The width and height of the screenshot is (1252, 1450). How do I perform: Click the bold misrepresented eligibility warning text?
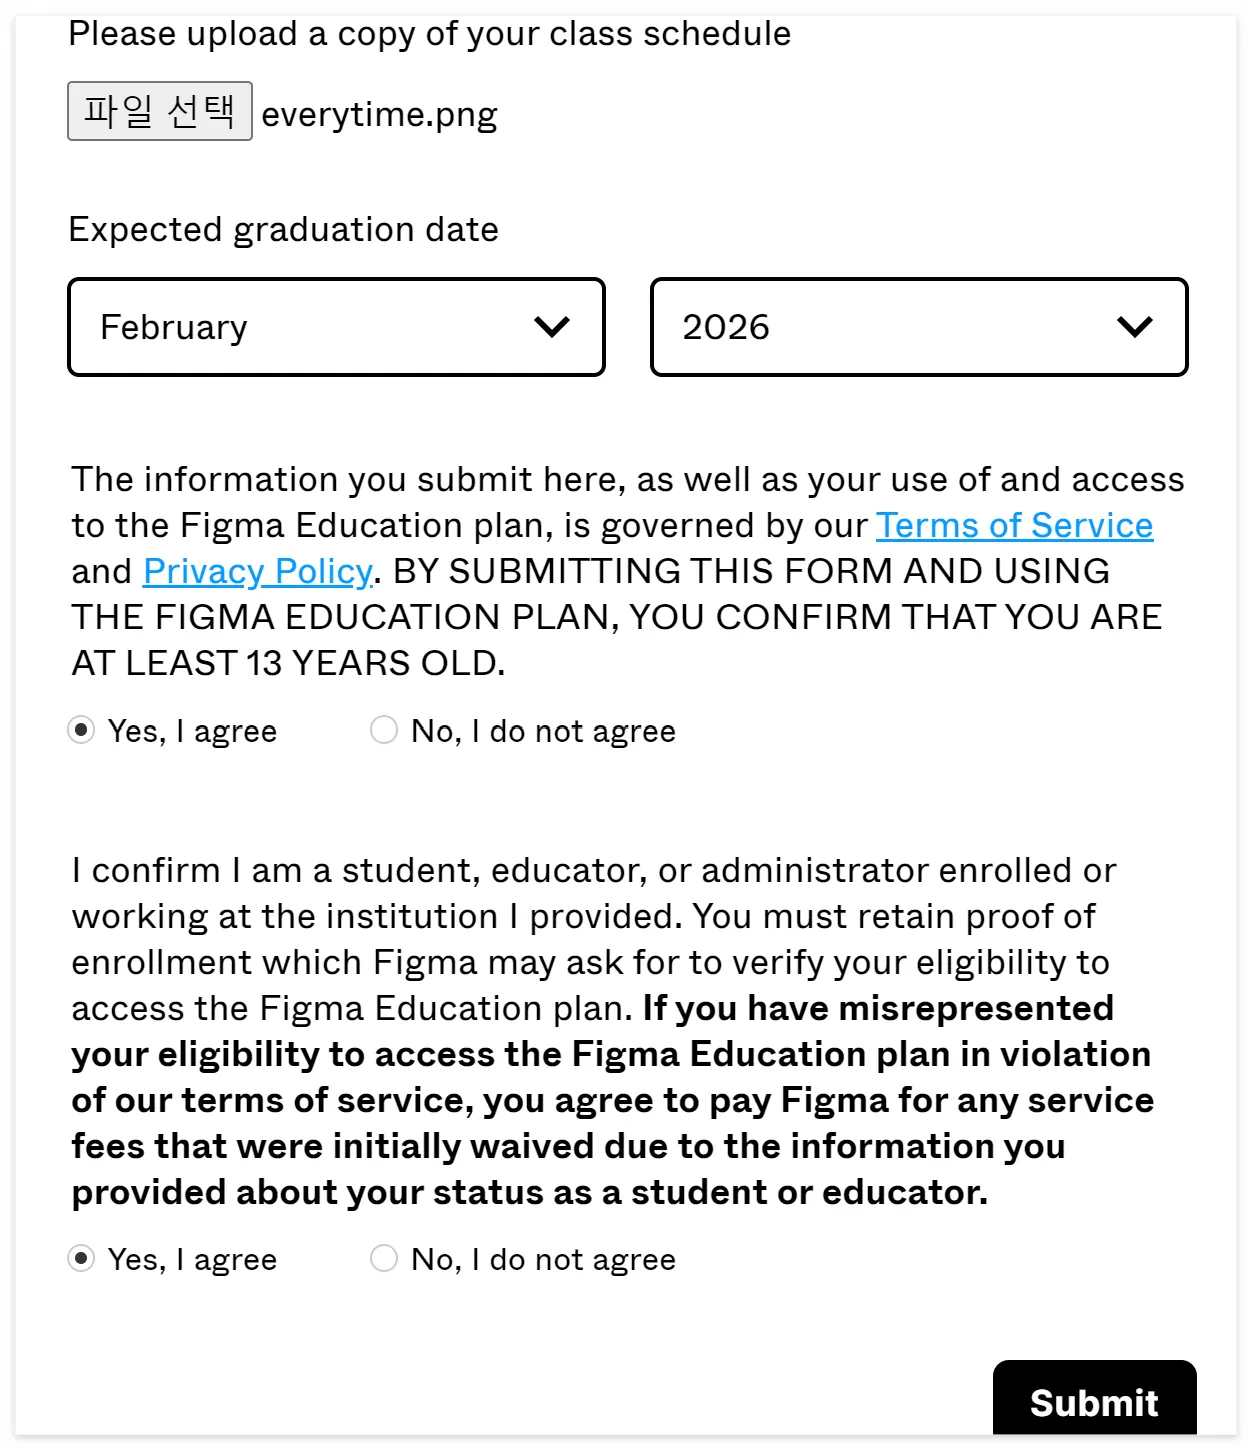click(610, 1100)
